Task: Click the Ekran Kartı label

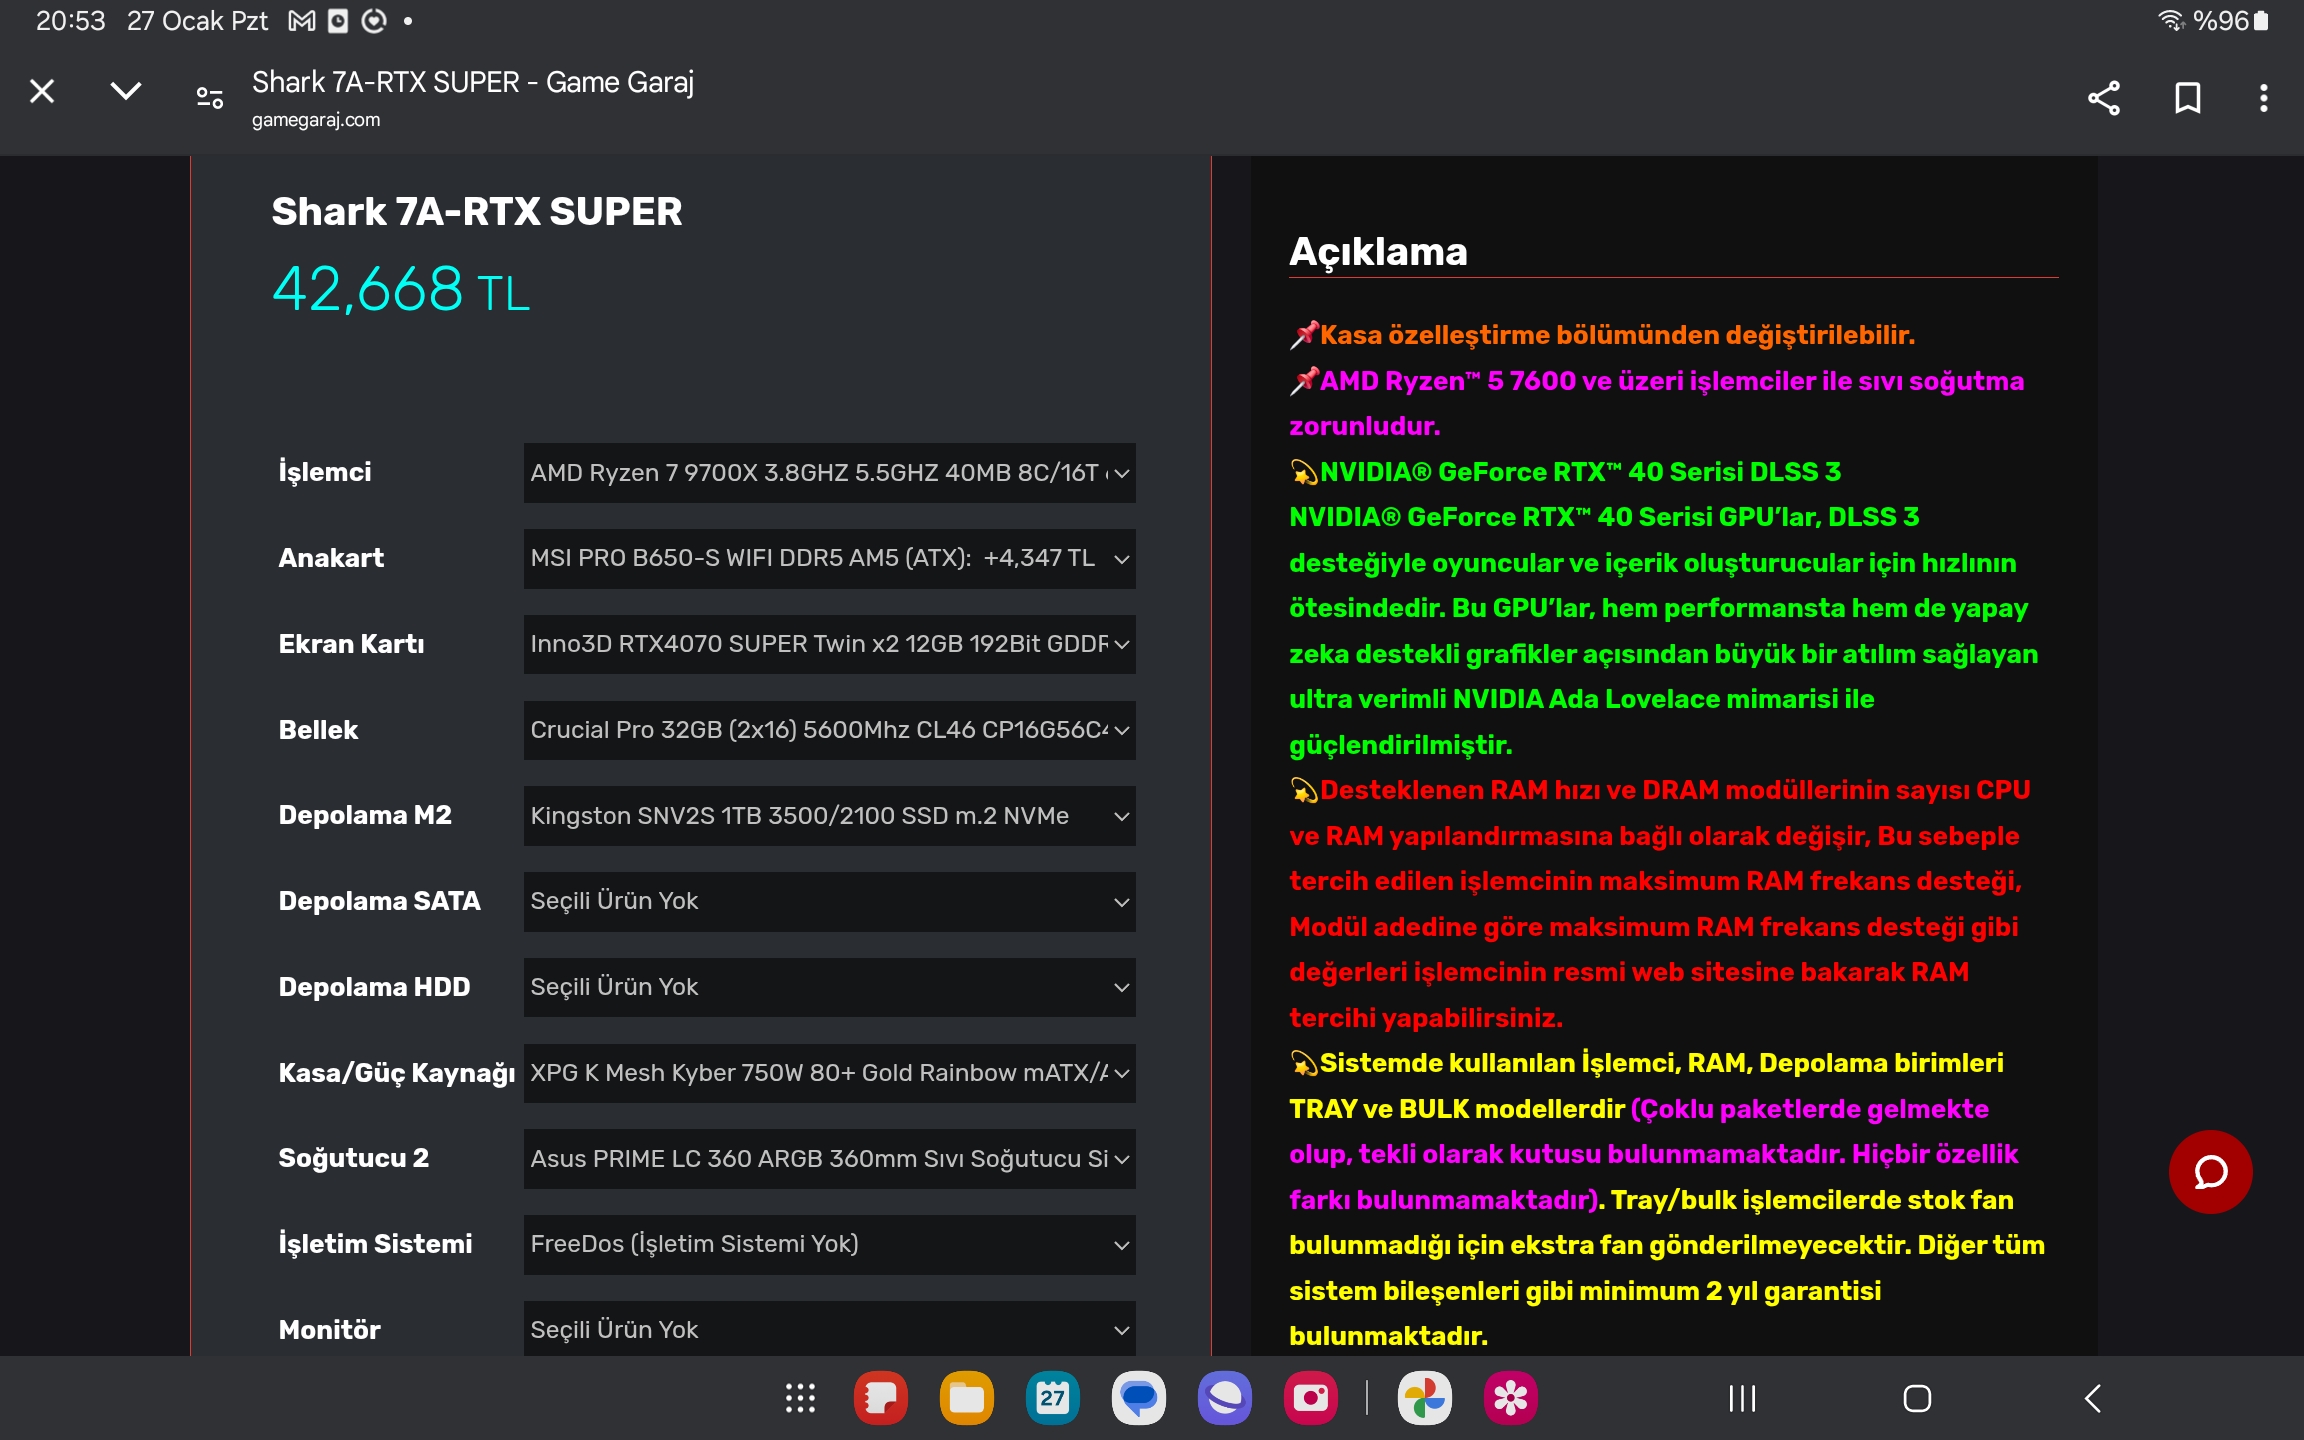Action: pos(351,644)
